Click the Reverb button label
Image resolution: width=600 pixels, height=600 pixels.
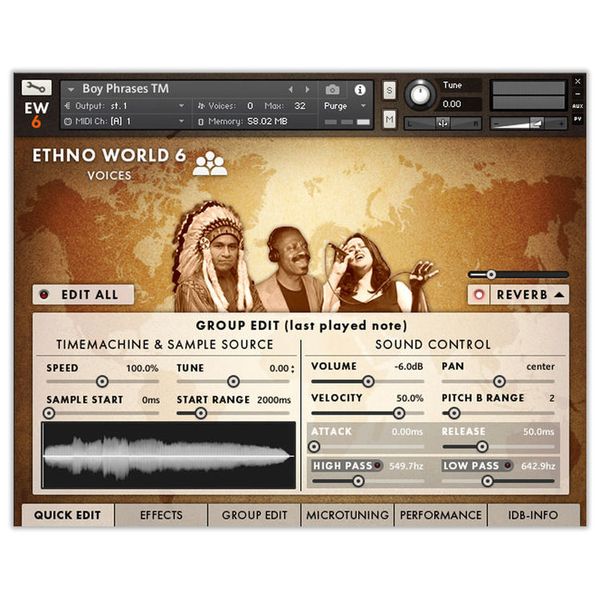pyautogui.click(x=522, y=295)
